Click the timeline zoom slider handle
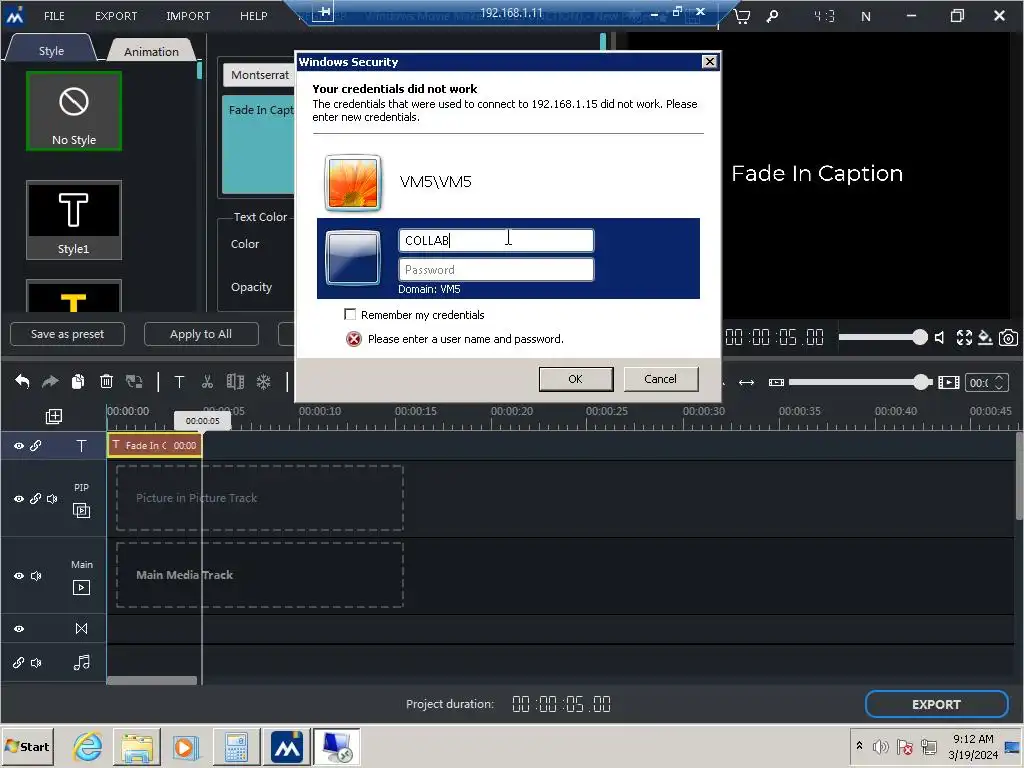The width and height of the screenshot is (1024, 768). tap(921, 383)
